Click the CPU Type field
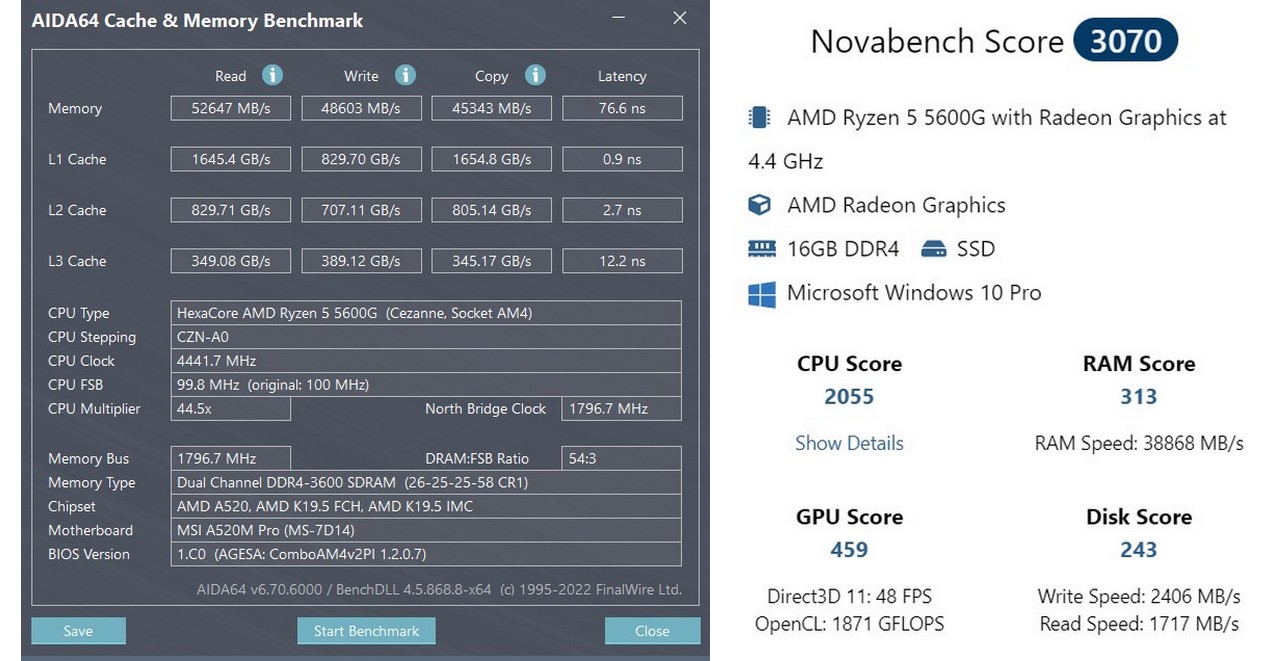Screen dimensions: 1280x661 [427, 313]
